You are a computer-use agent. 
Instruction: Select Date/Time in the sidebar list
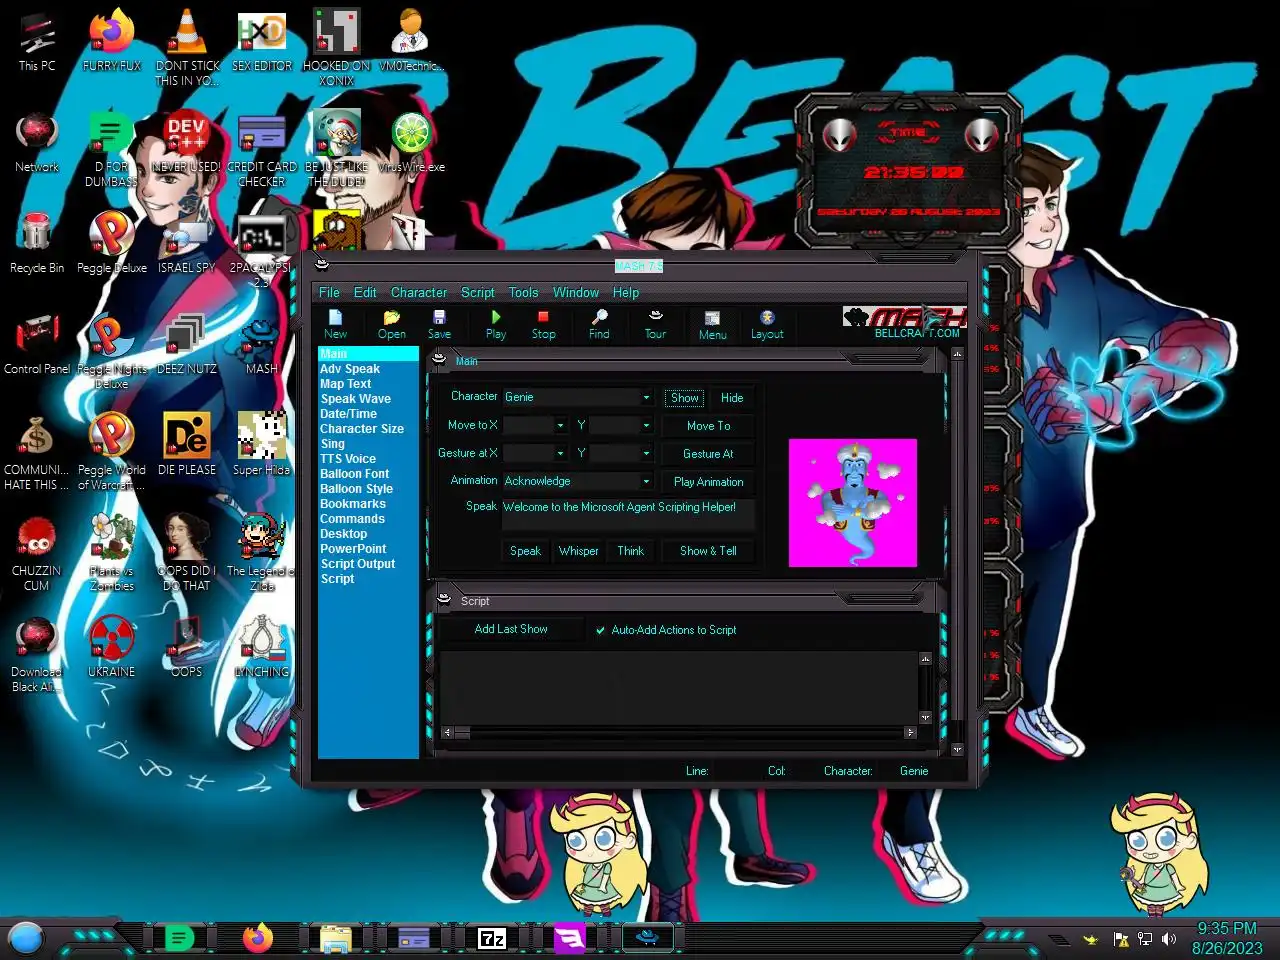tap(348, 414)
